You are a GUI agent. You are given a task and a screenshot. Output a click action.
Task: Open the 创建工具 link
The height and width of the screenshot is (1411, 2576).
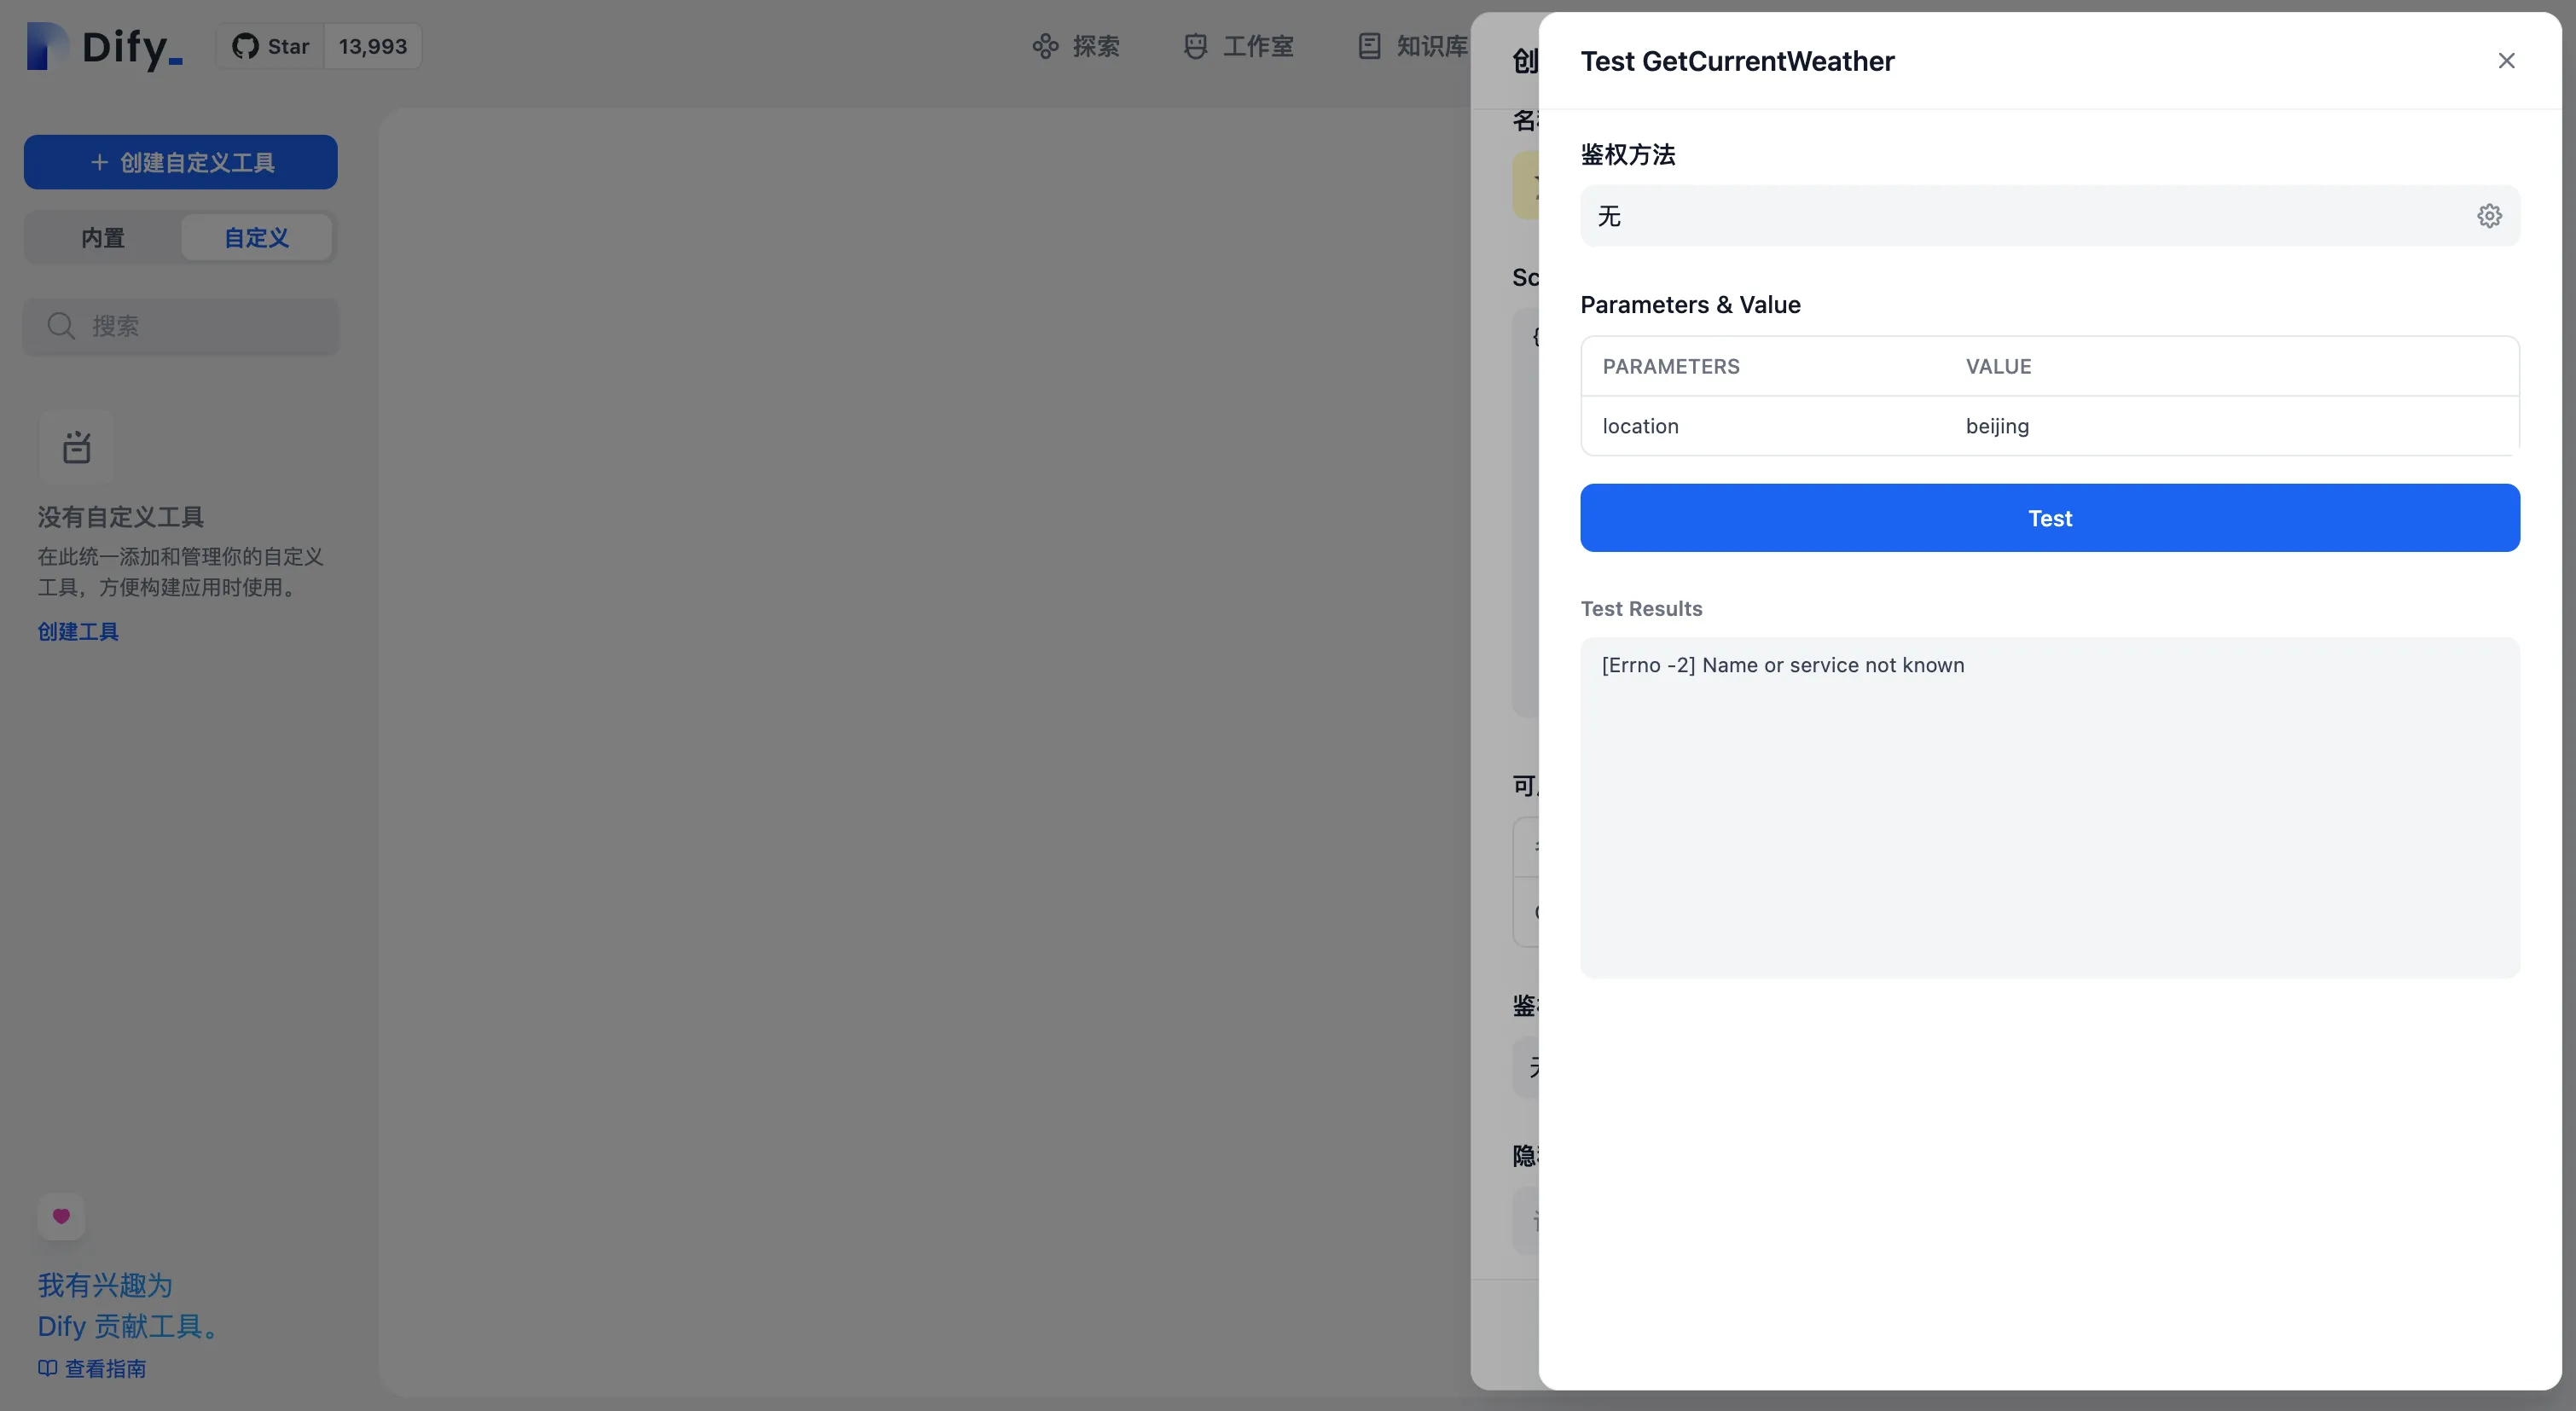(78, 631)
